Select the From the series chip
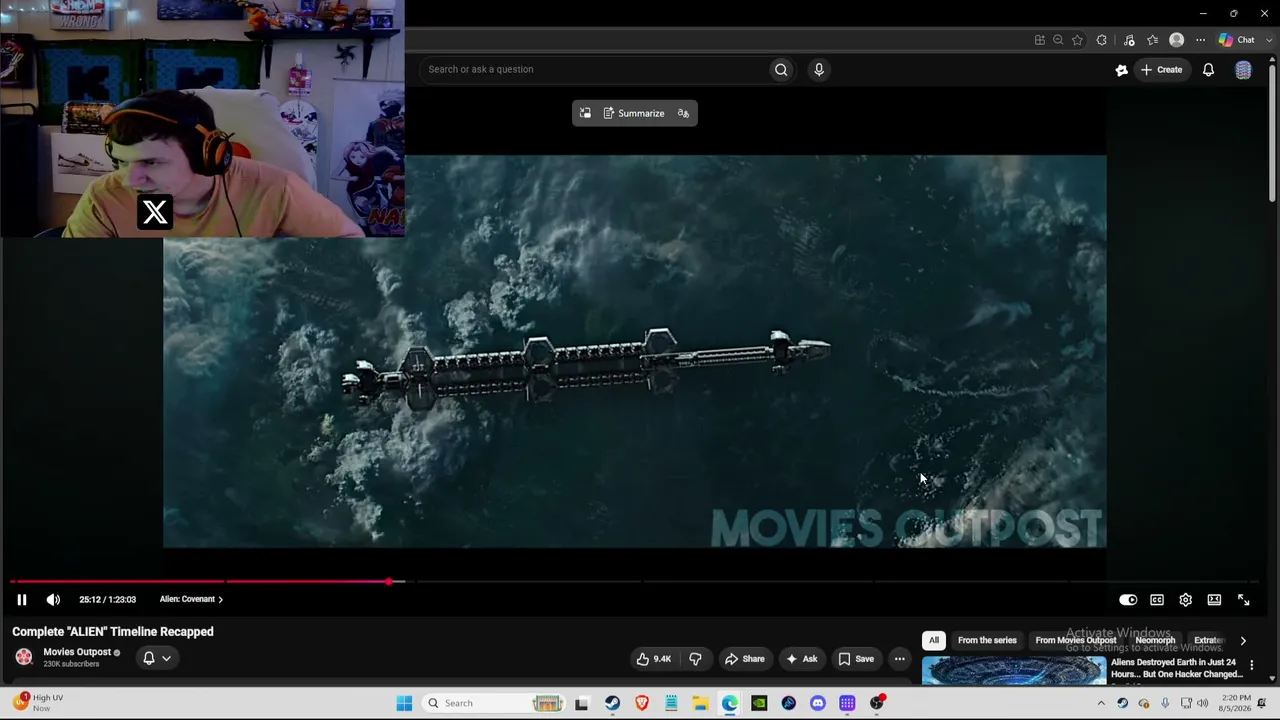Screen dimensions: 1280x720 click(x=987, y=640)
